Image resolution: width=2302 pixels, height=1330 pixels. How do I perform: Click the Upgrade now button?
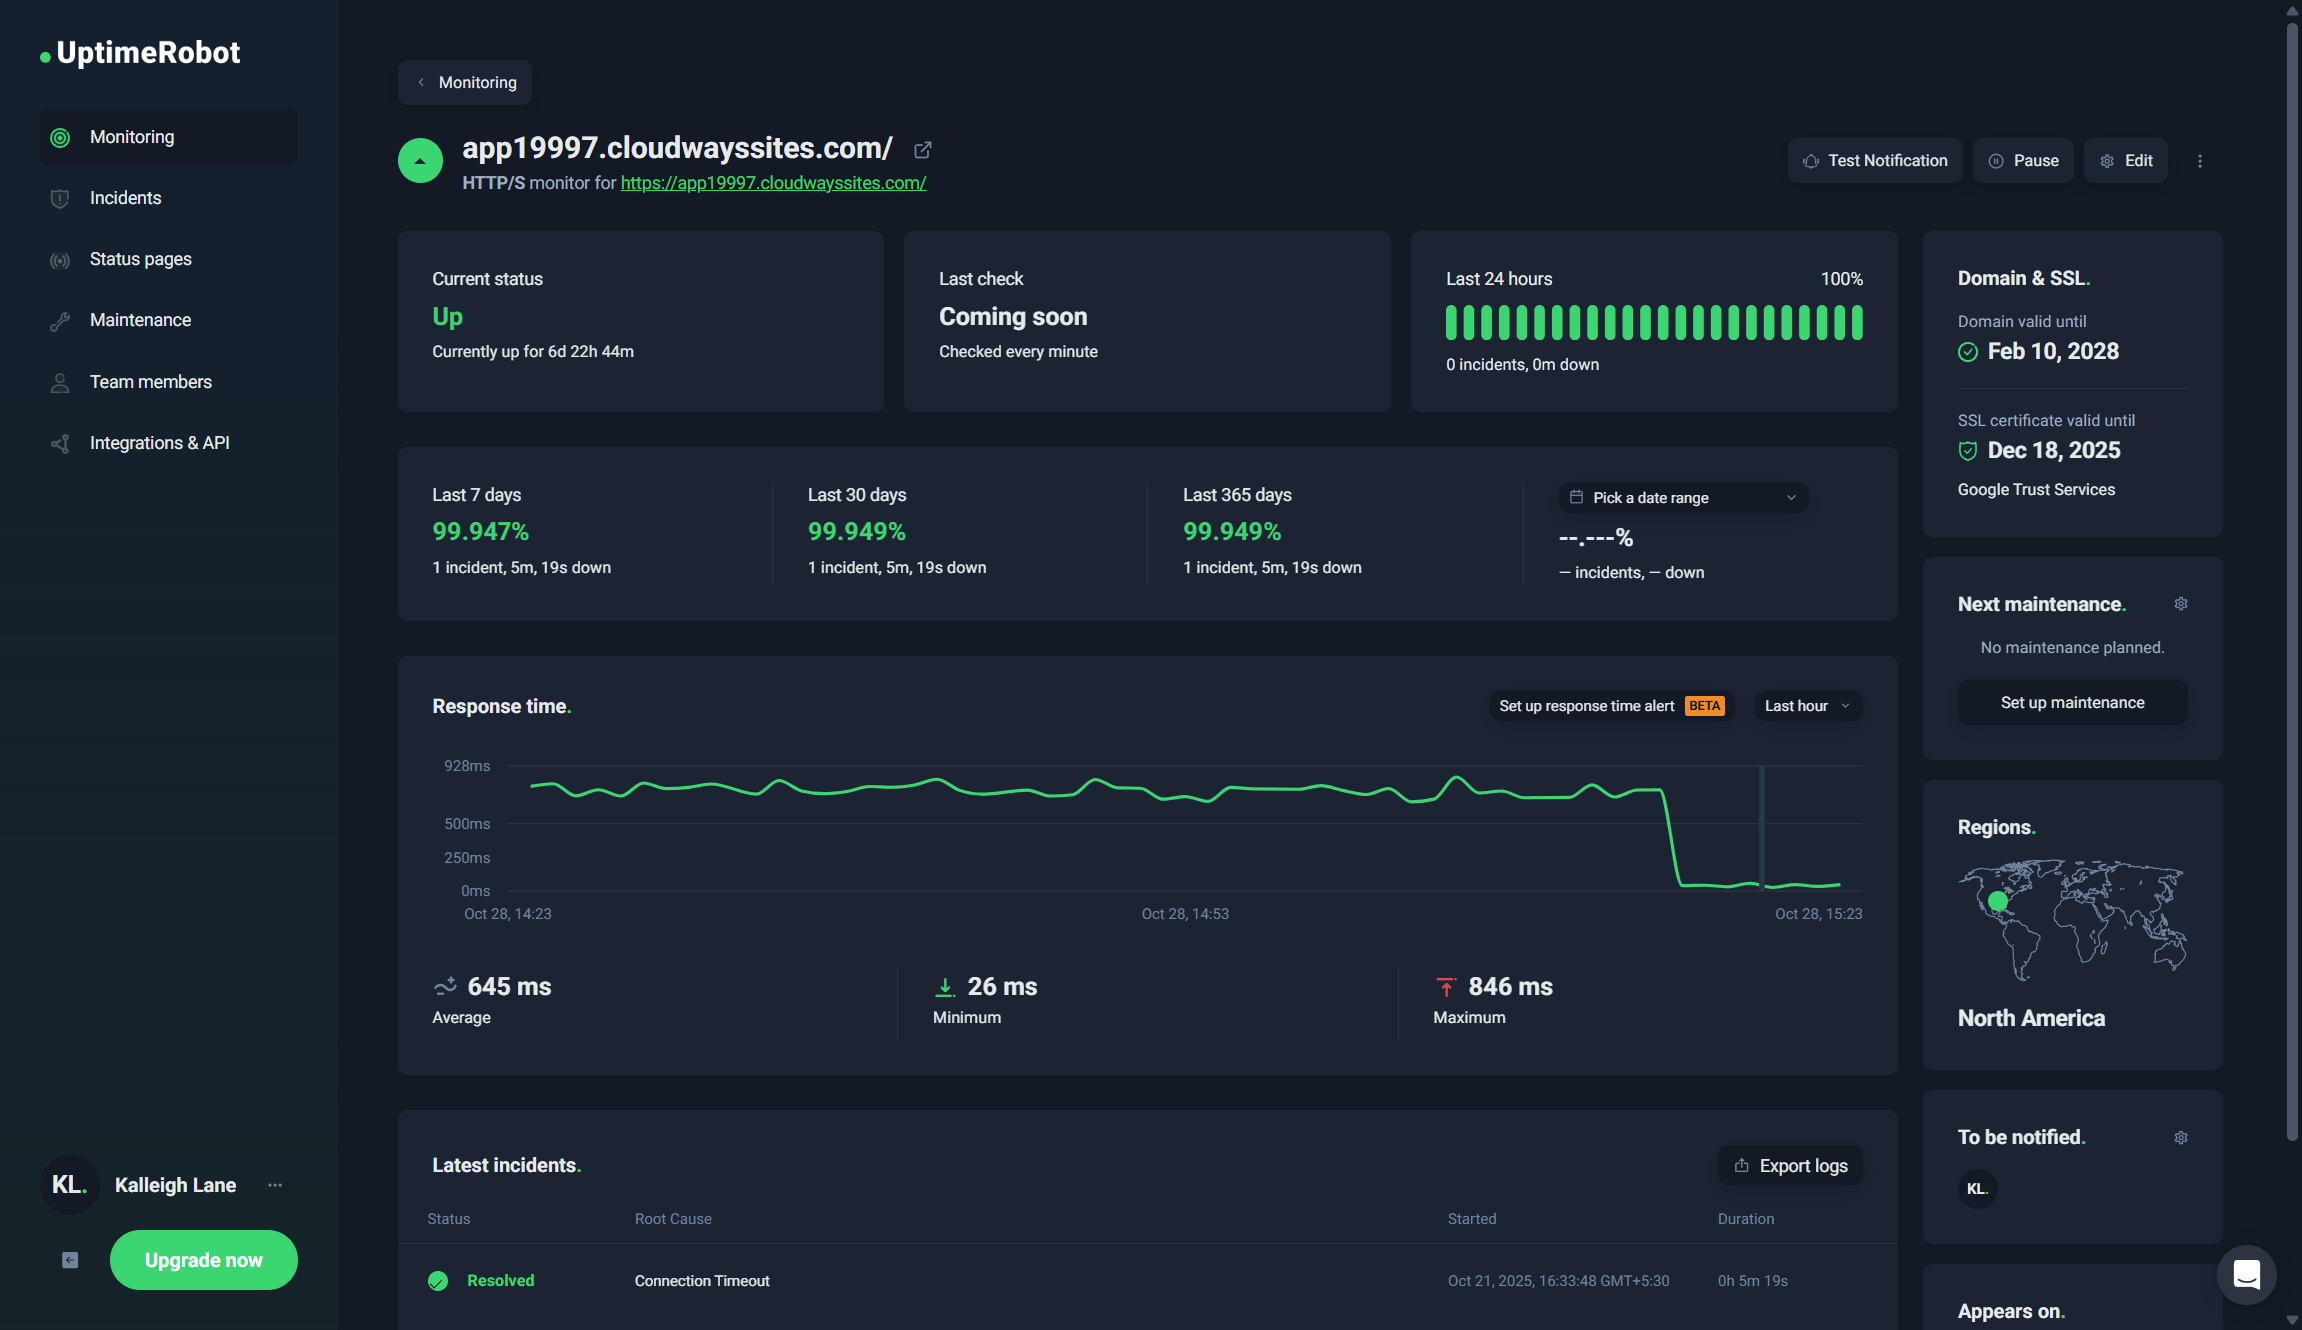(x=203, y=1260)
